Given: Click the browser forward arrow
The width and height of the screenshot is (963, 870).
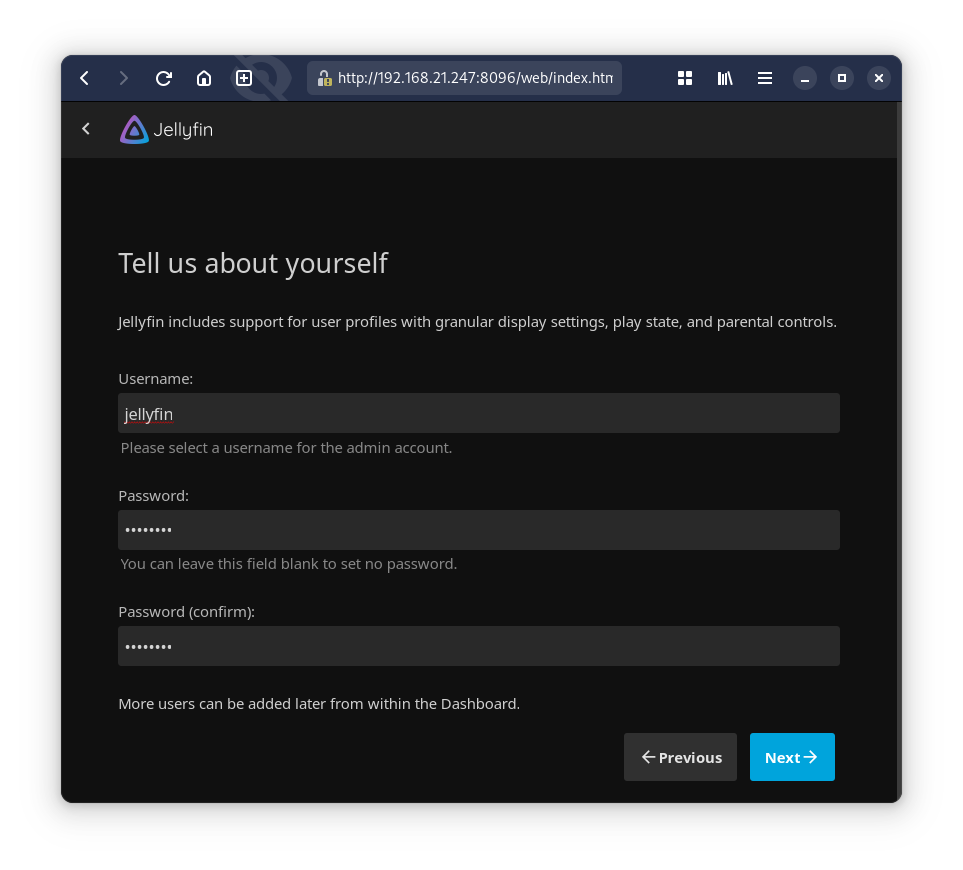Looking at the screenshot, I should pos(123,78).
